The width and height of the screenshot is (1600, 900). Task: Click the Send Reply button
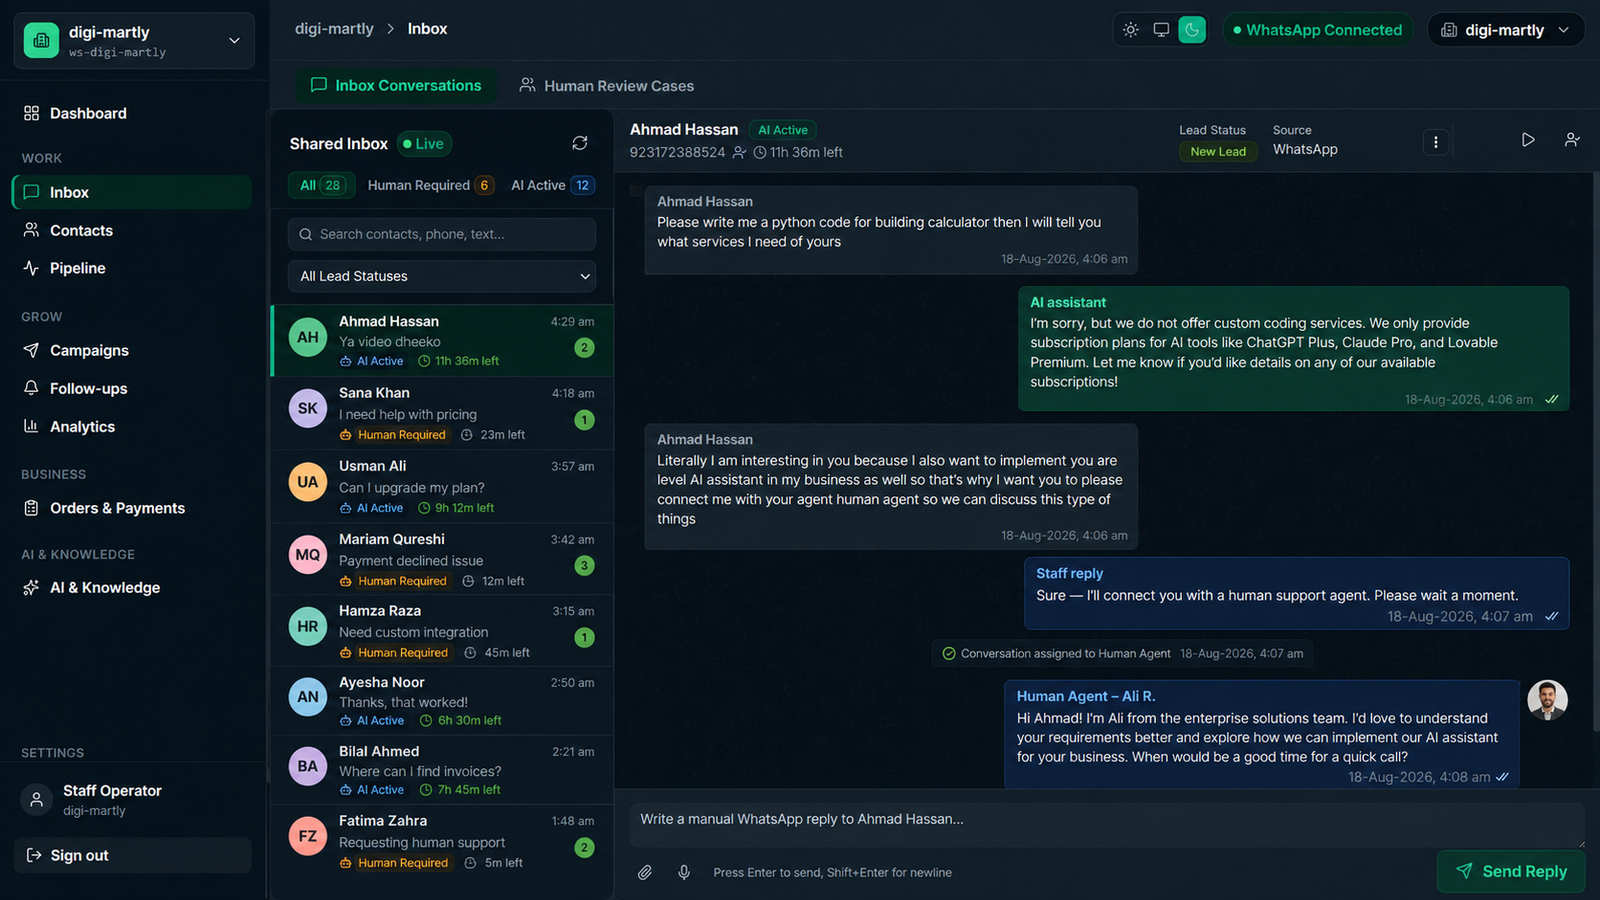tap(1511, 871)
